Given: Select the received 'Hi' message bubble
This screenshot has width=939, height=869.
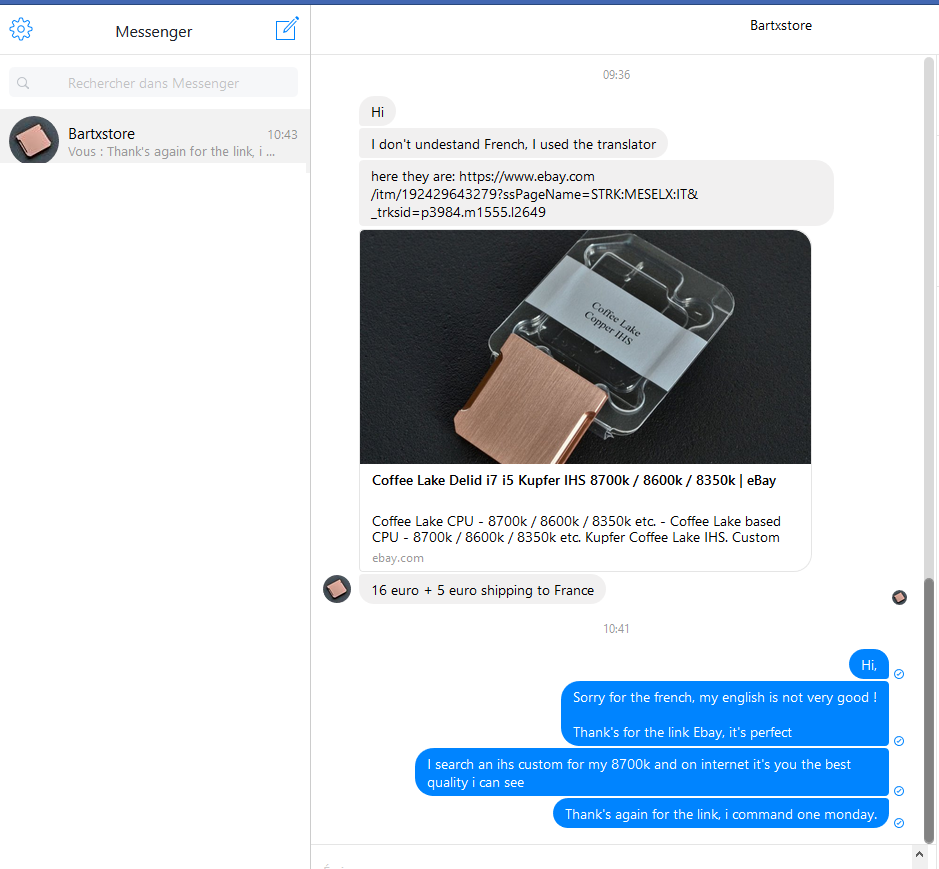Looking at the screenshot, I should [377, 112].
